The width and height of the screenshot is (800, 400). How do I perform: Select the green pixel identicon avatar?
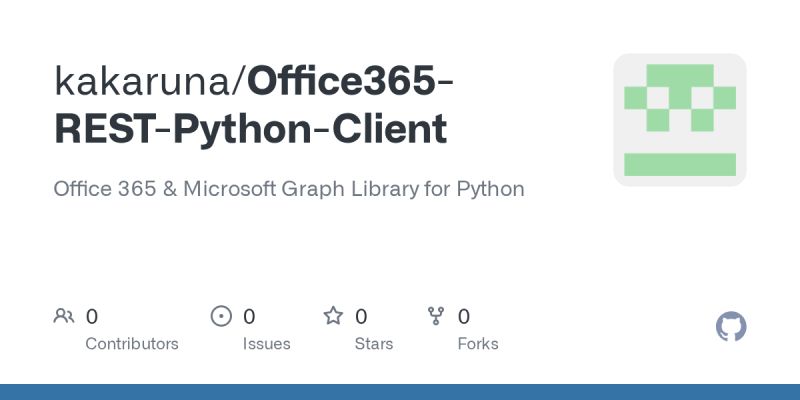[x=680, y=120]
